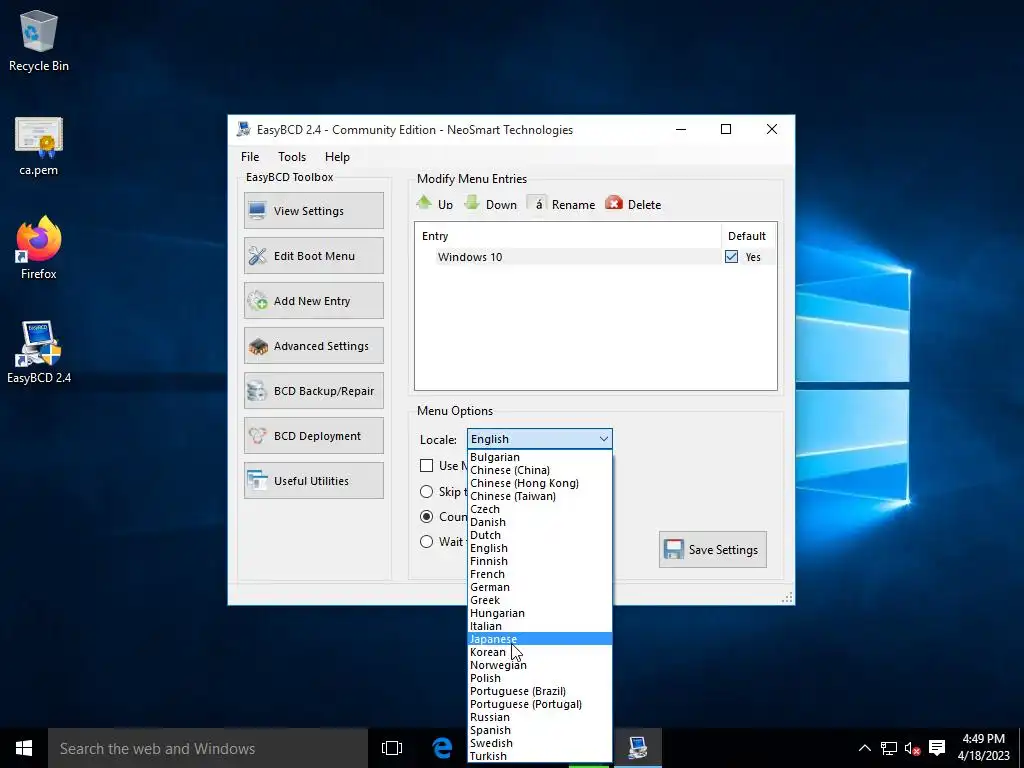Viewport: 1024px width, 768px height.
Task: Select English in the locale list
Action: [x=540, y=548]
